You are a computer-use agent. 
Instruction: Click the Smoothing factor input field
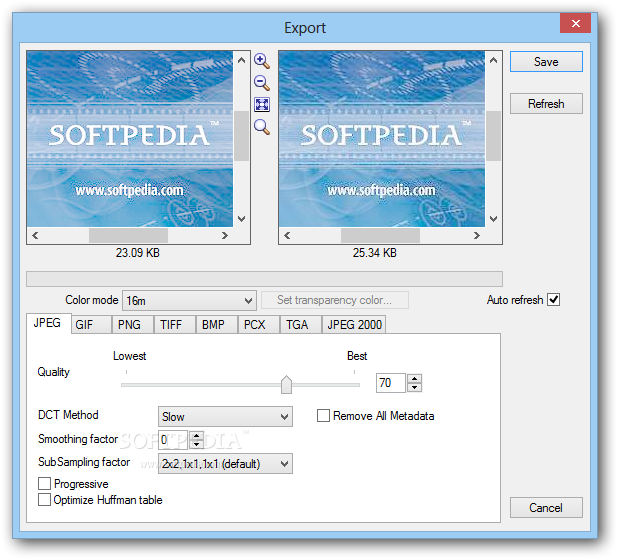(173, 440)
